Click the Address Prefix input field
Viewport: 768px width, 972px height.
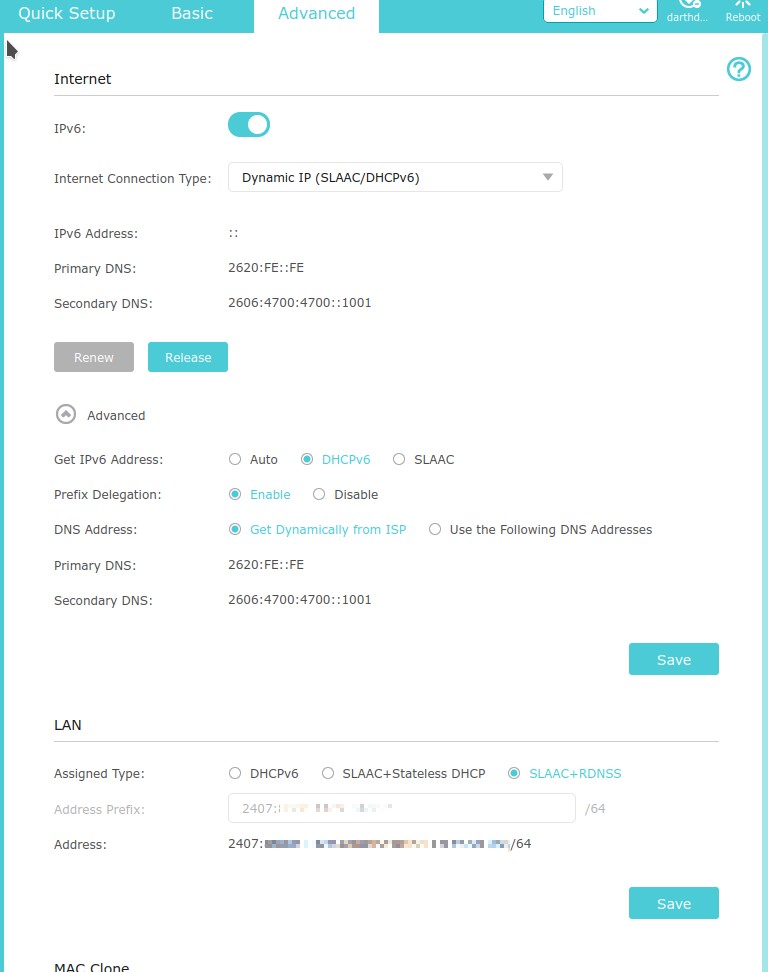pos(401,808)
